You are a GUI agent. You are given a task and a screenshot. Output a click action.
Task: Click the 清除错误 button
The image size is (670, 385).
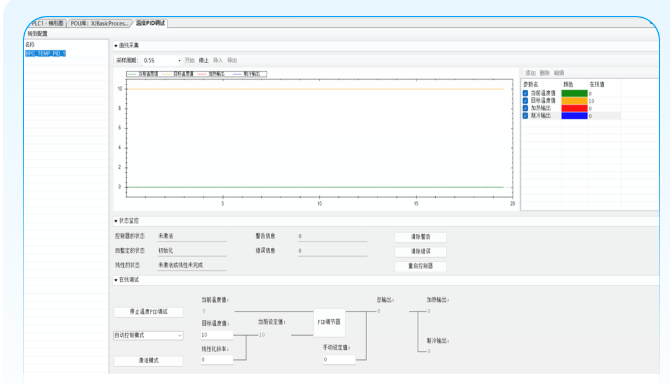[x=420, y=251]
